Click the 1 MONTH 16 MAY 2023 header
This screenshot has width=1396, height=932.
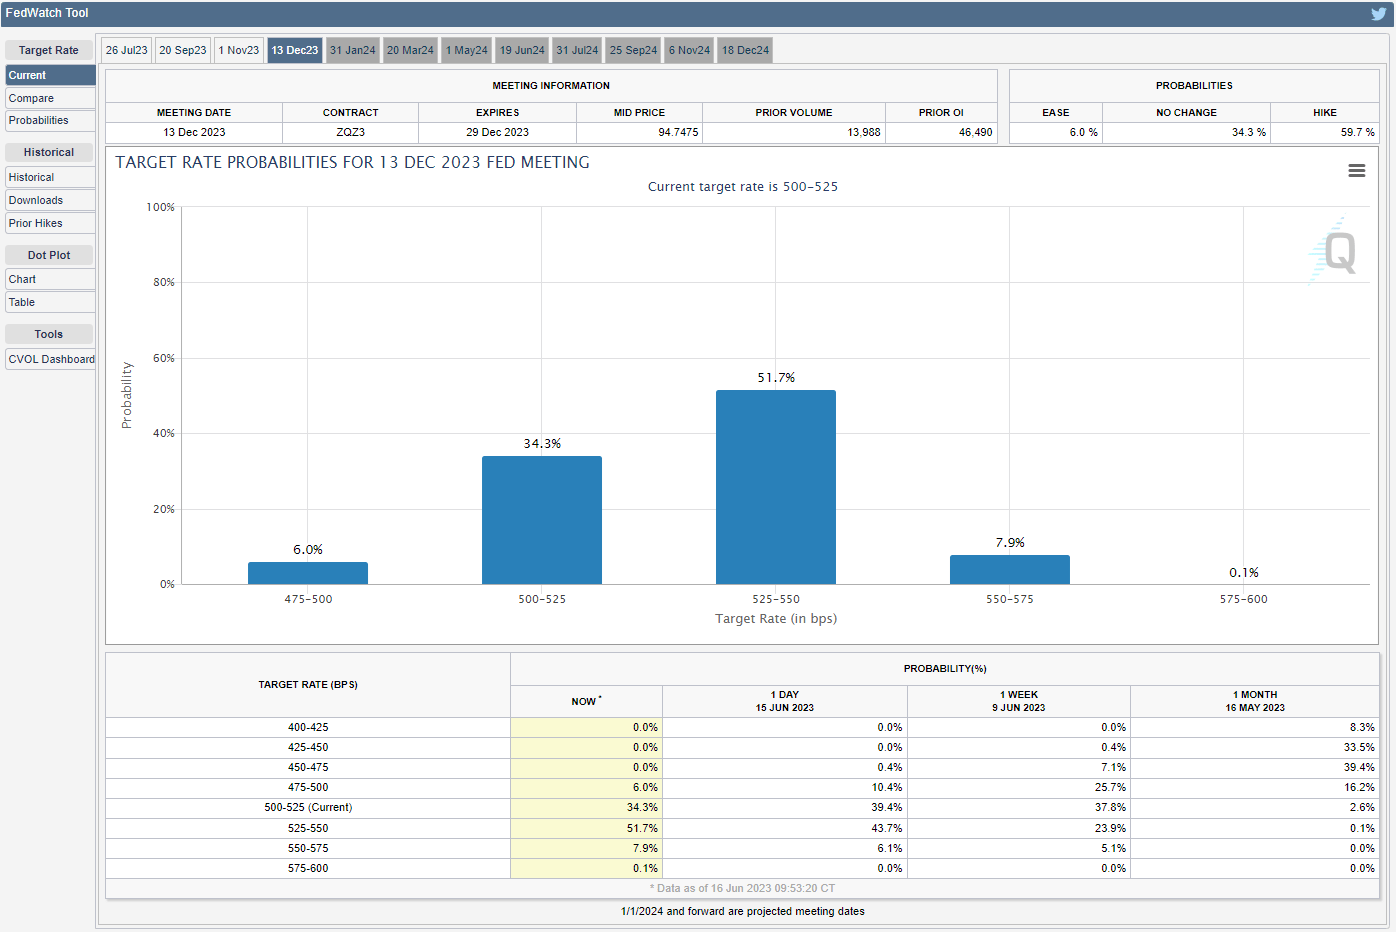pos(1255,701)
